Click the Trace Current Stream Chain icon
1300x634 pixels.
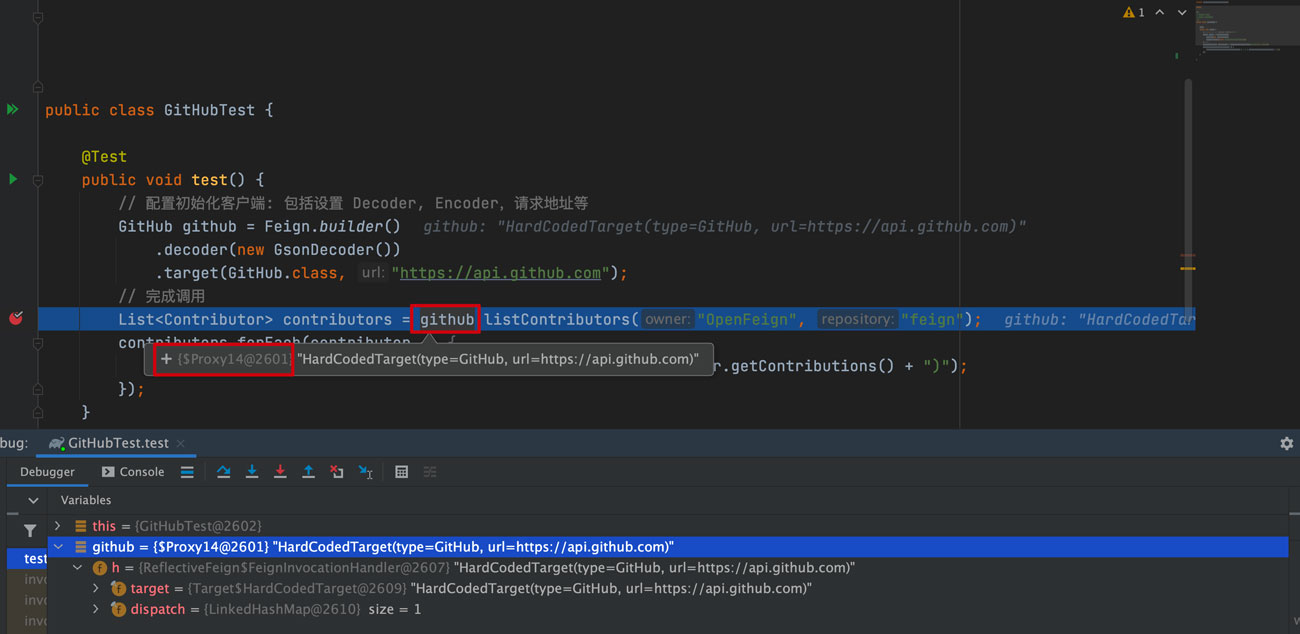pos(430,472)
